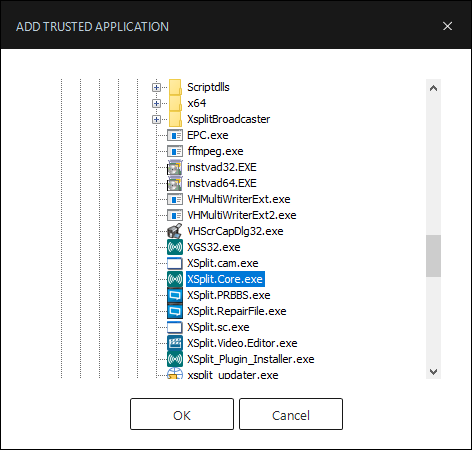Click the instvad32.EXE installer icon
Screen dimensions: 472x450
[175, 167]
